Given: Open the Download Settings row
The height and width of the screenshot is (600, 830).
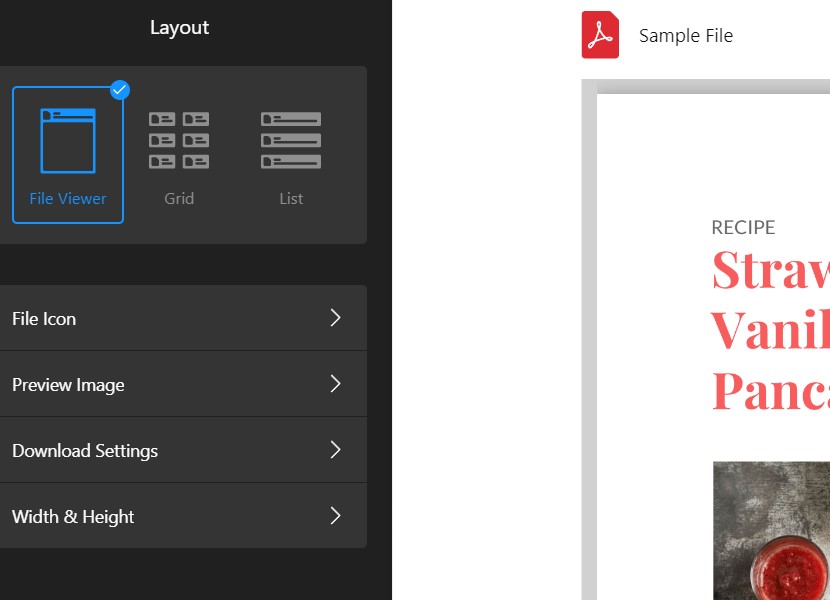Looking at the screenshot, I should [x=150, y=450].
